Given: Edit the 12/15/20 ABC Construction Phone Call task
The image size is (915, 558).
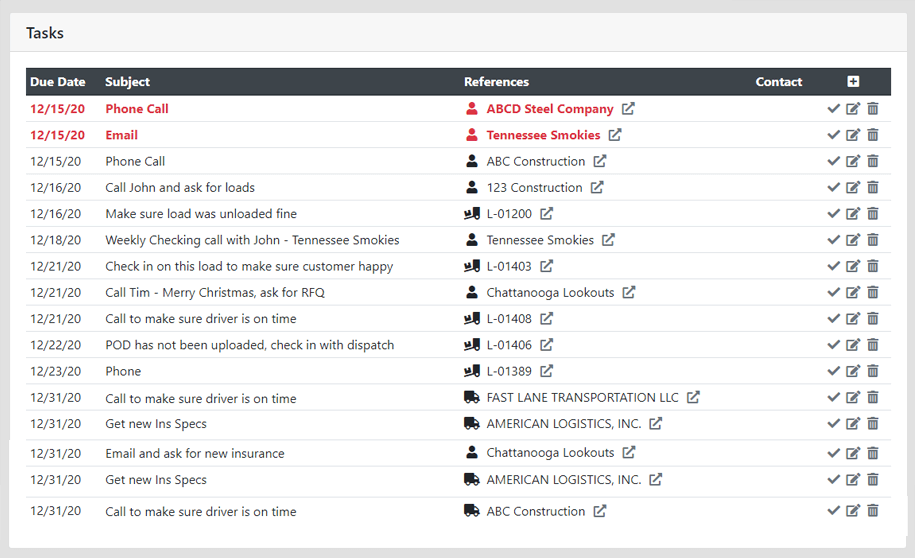Looking at the screenshot, I should (x=853, y=161).
